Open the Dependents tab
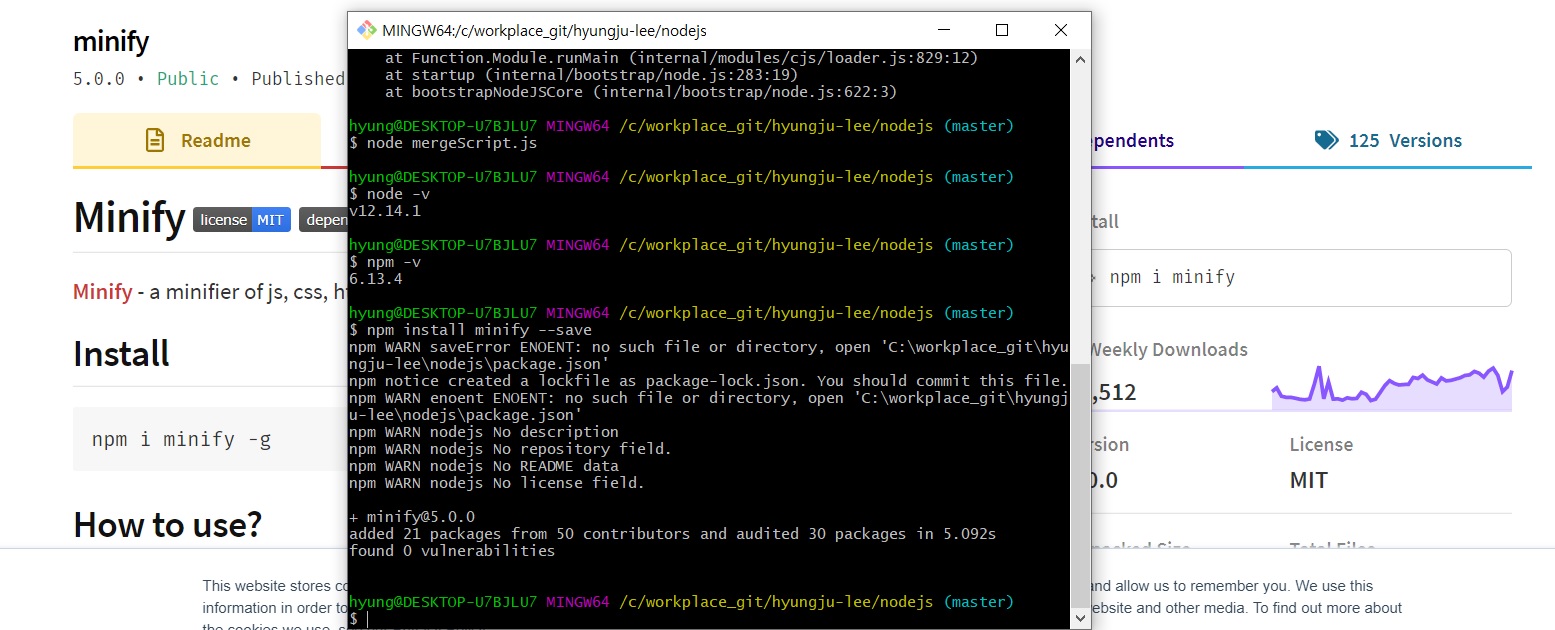The width and height of the screenshot is (1555, 630). pos(1130,141)
